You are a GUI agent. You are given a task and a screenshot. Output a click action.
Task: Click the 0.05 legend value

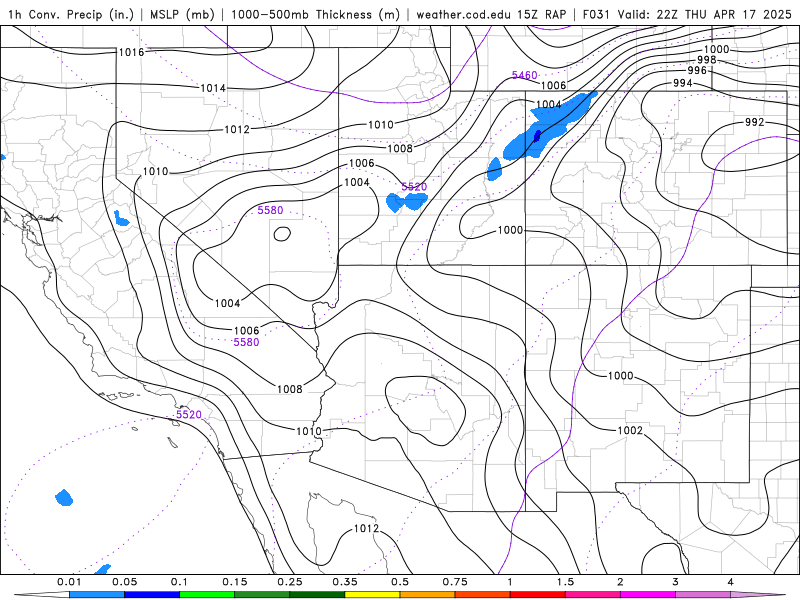point(124,582)
